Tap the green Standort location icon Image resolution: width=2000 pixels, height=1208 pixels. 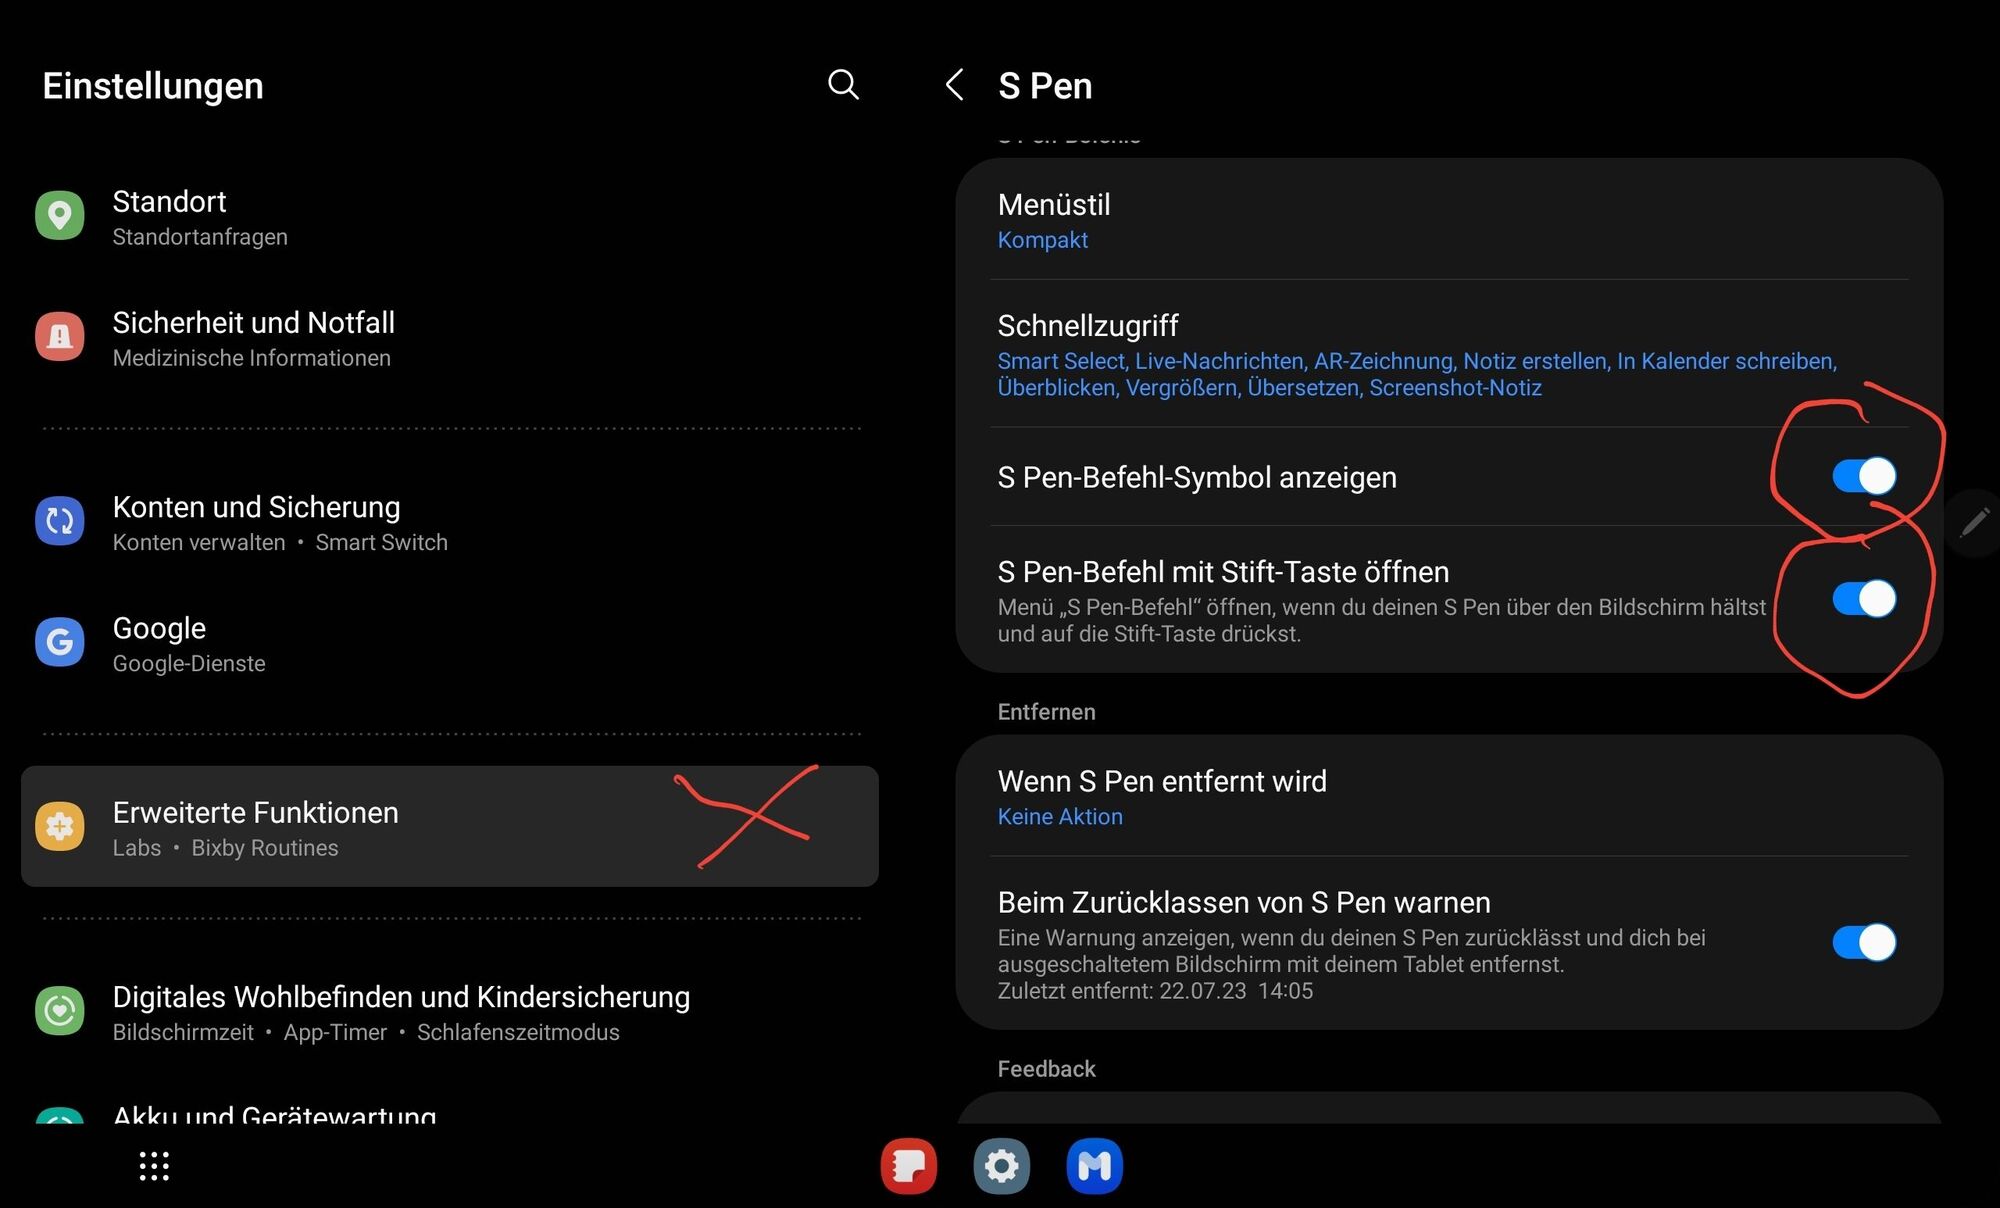click(x=60, y=216)
